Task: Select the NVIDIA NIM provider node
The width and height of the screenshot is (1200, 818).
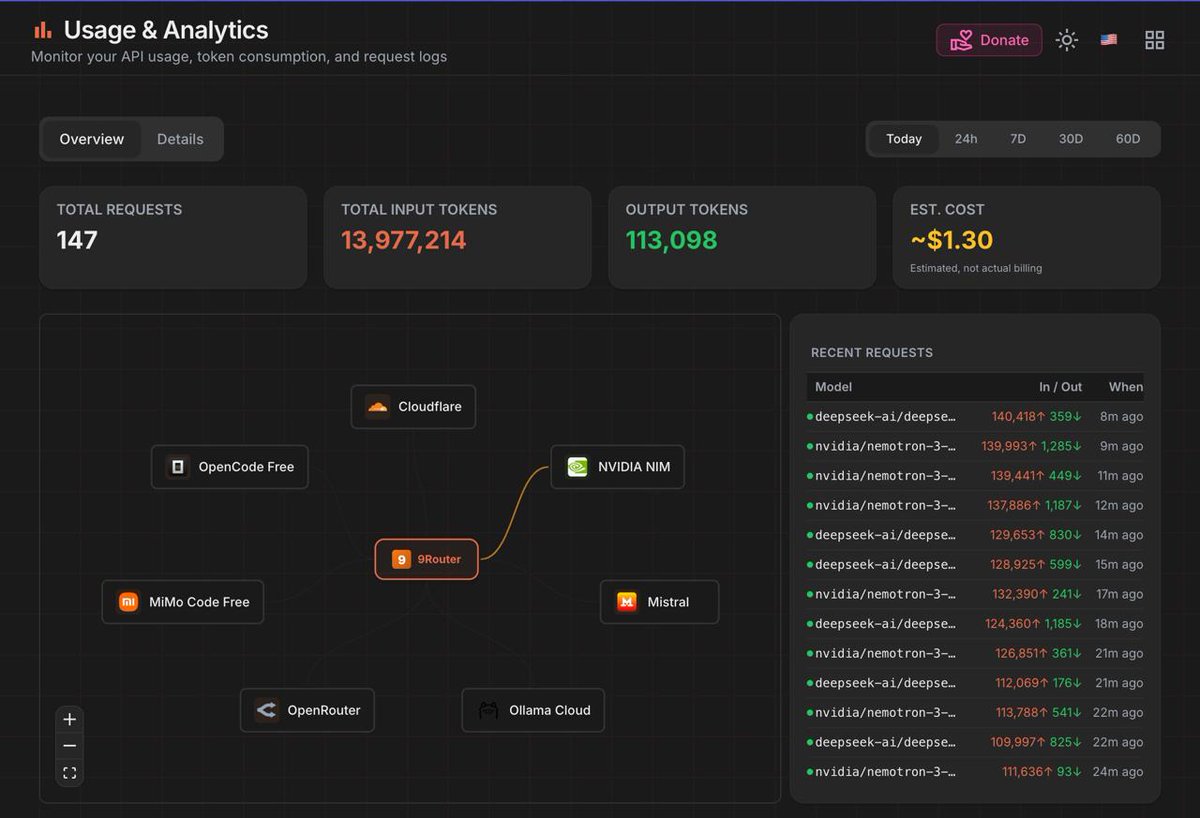Action: 618,467
